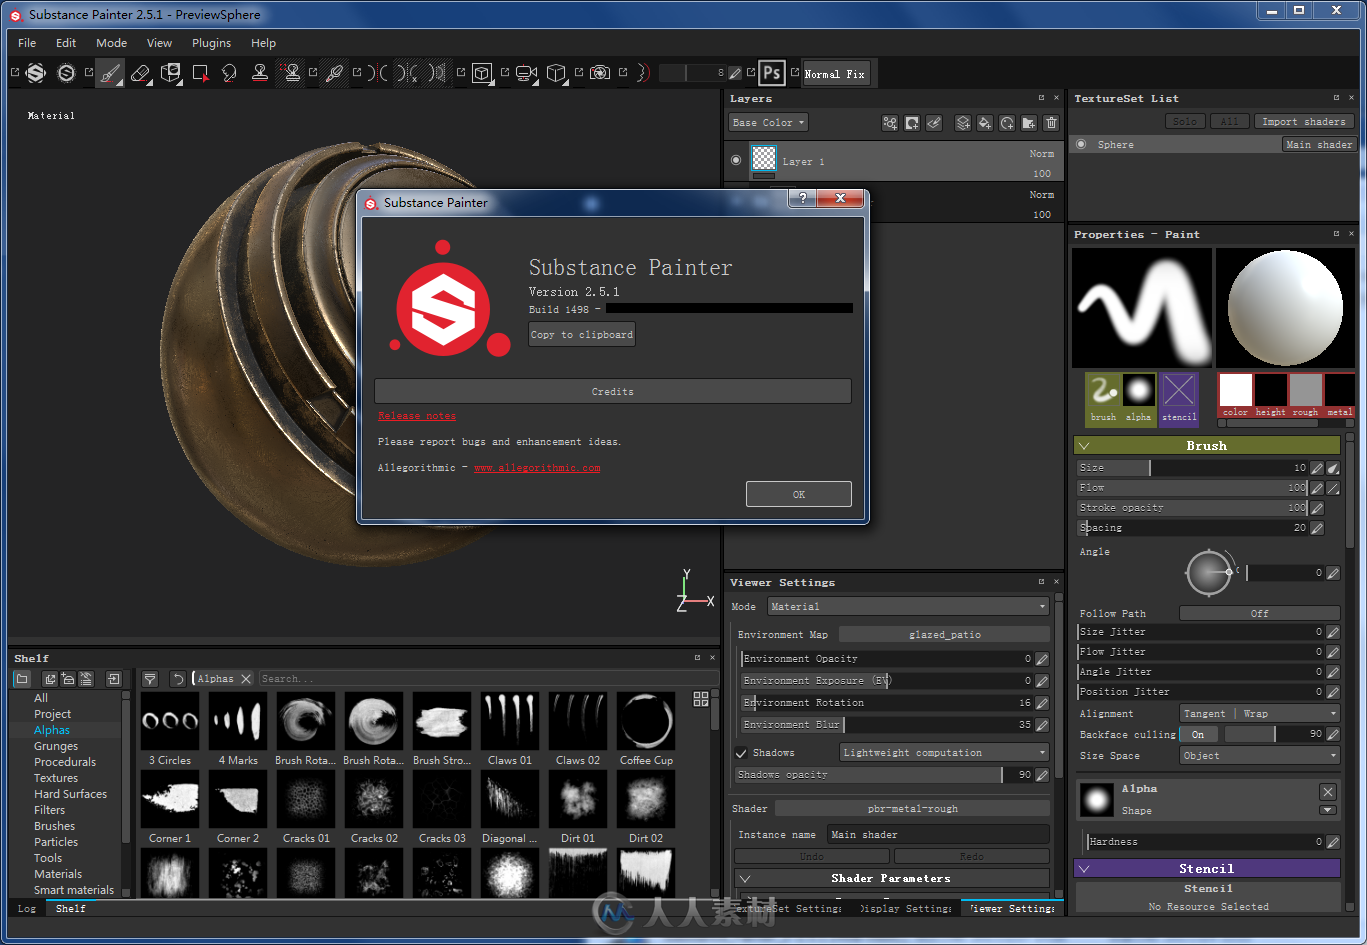
Task: Add a fill layer
Action: tap(985, 123)
